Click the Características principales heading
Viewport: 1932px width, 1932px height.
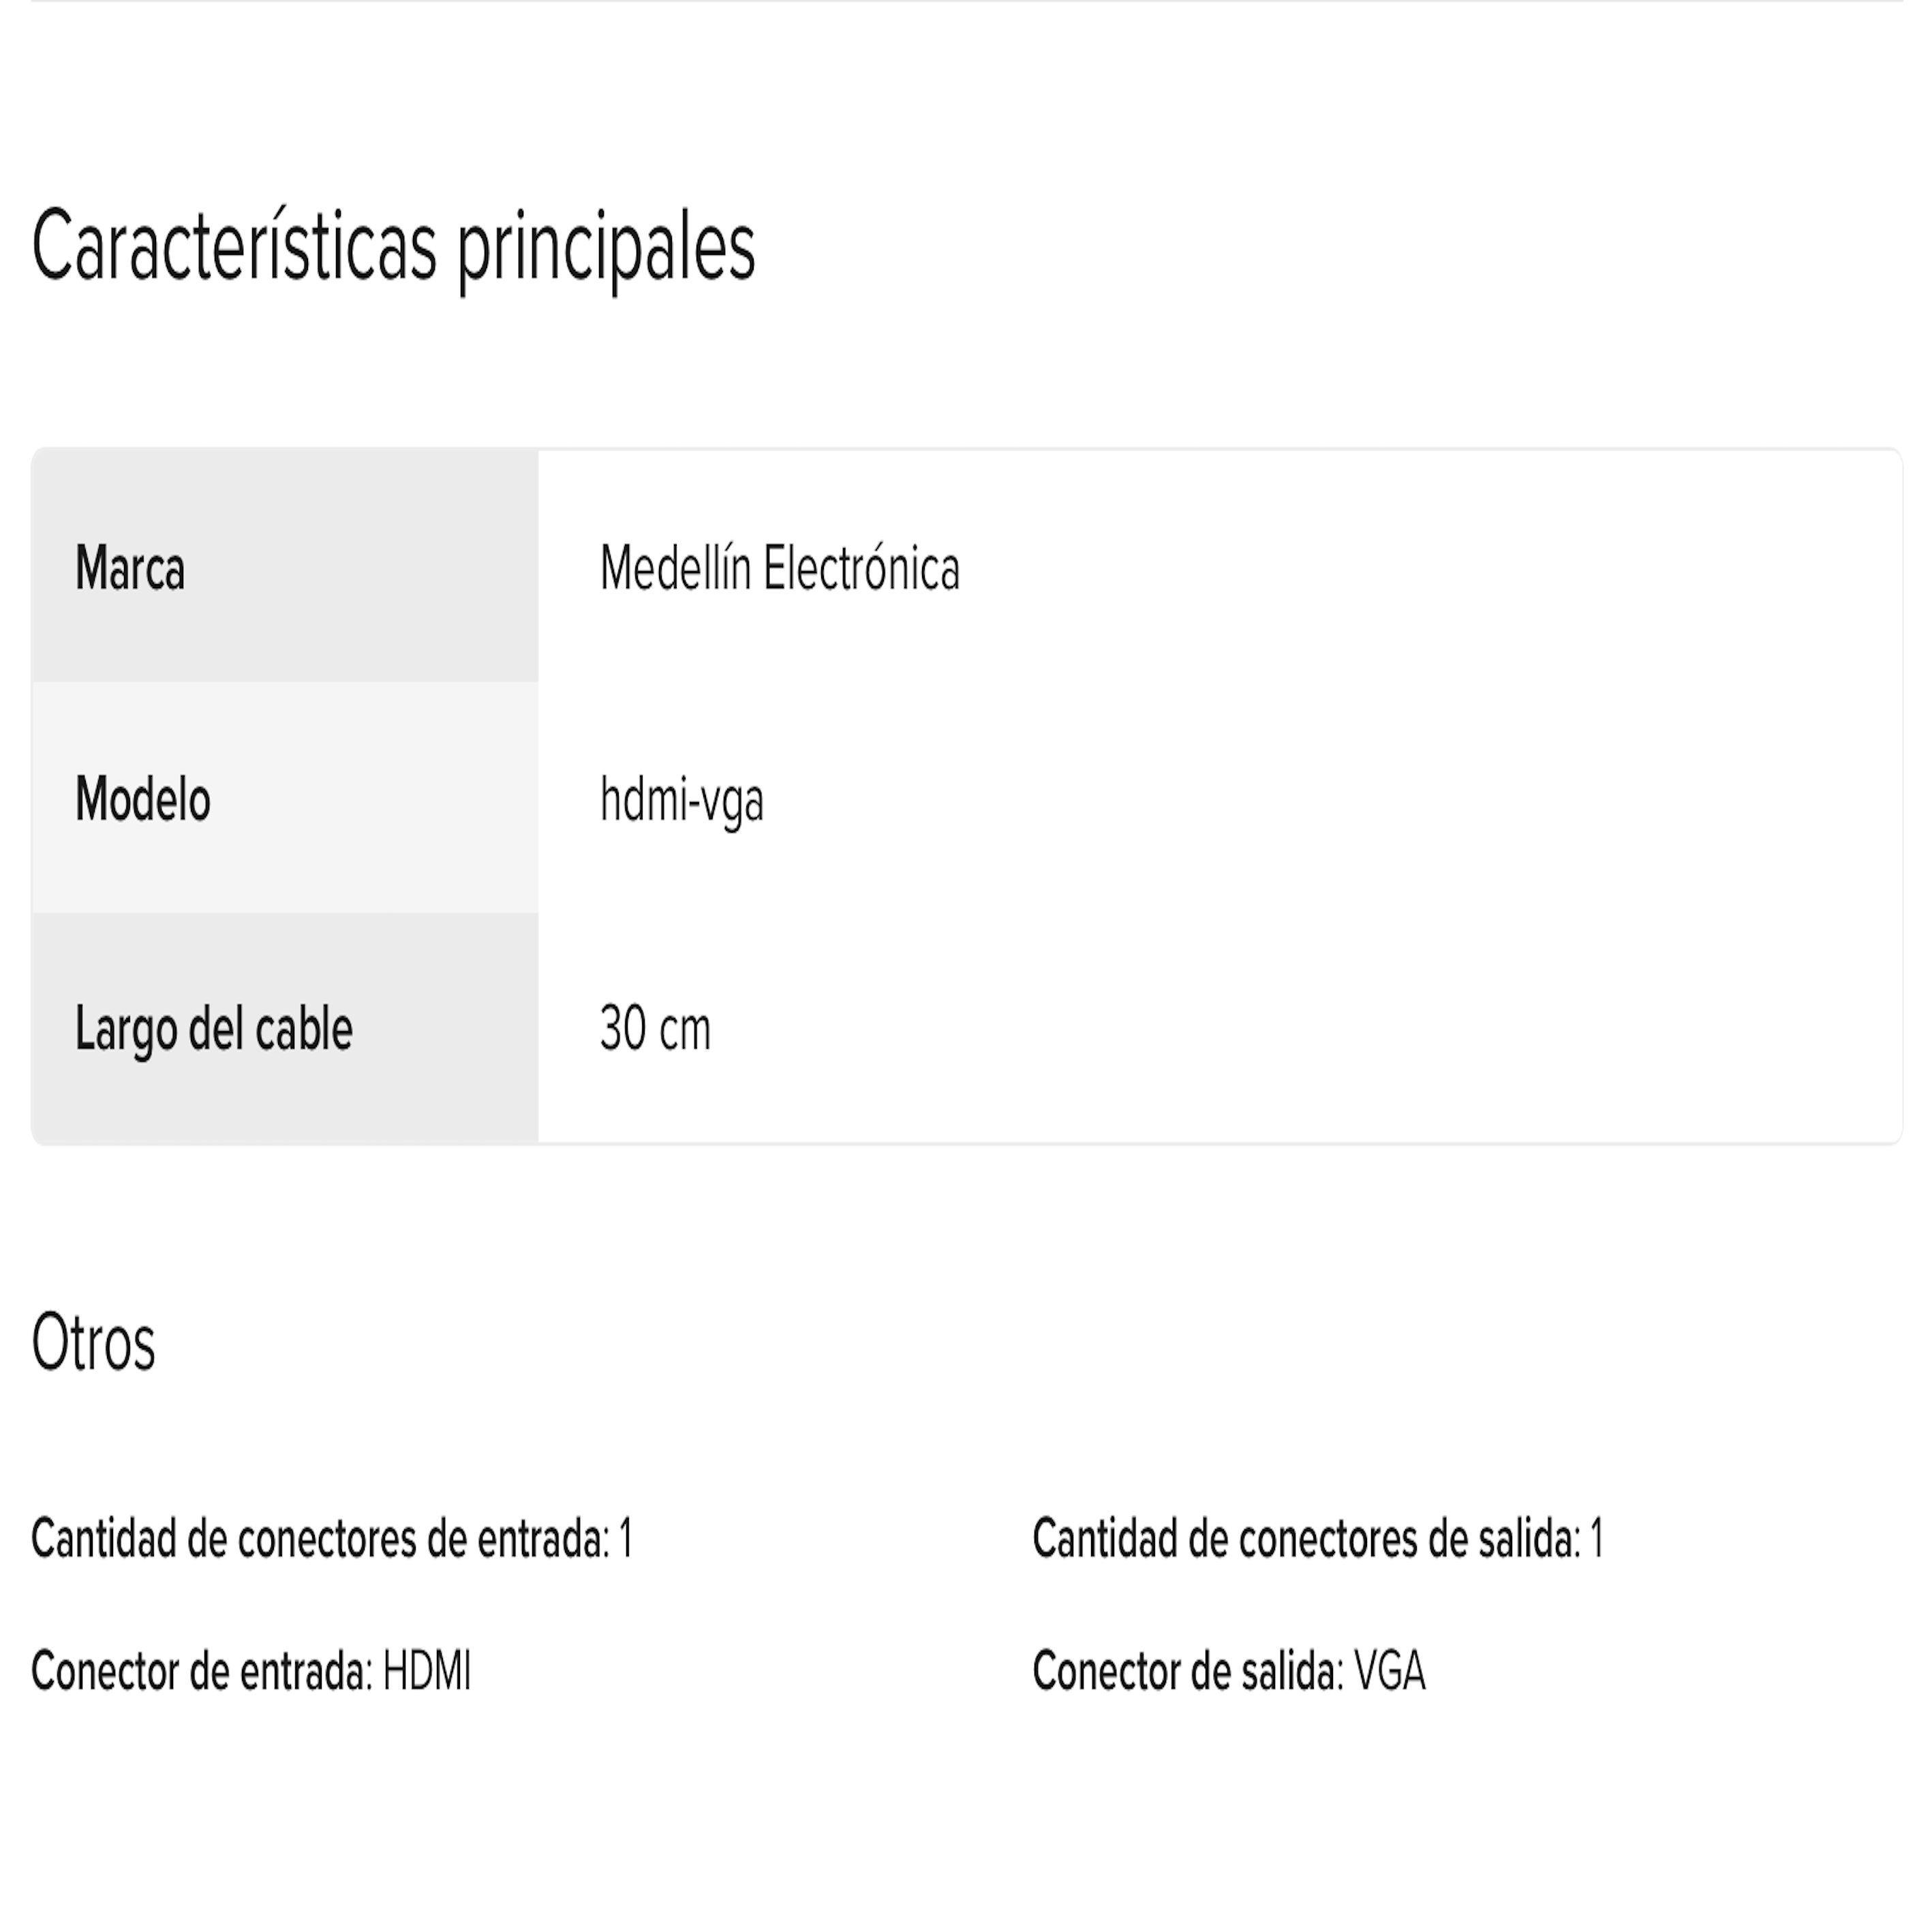click(393, 247)
